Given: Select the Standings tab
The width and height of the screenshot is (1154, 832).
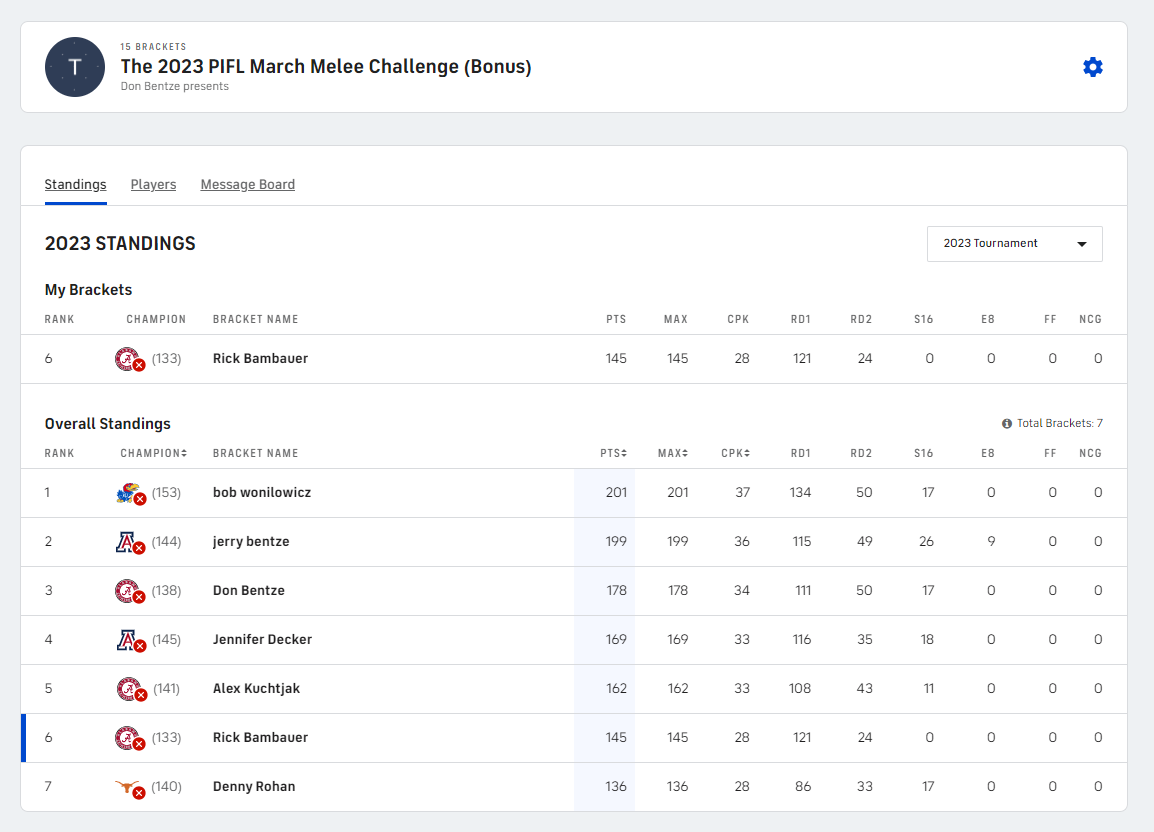Looking at the screenshot, I should (75, 184).
